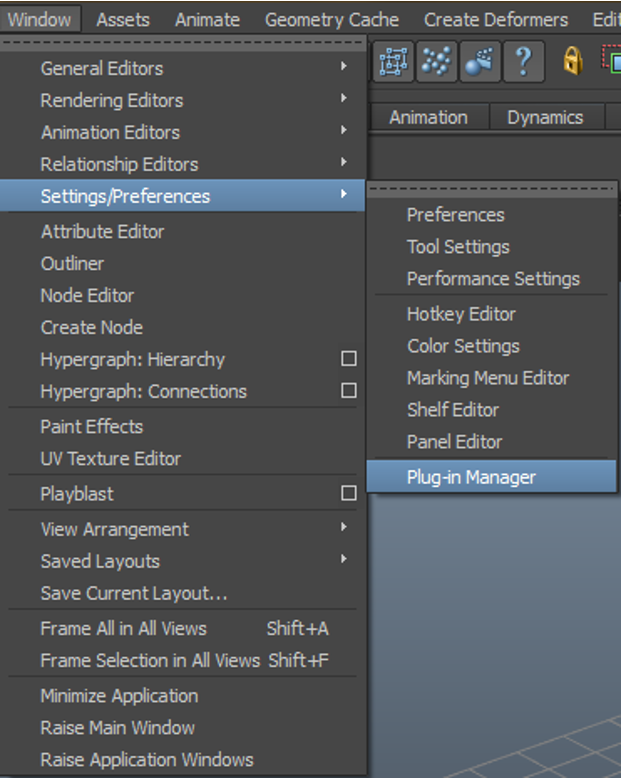The width and height of the screenshot is (621, 779).
Task: Select Color Settings in the submenu
Action: click(x=463, y=346)
